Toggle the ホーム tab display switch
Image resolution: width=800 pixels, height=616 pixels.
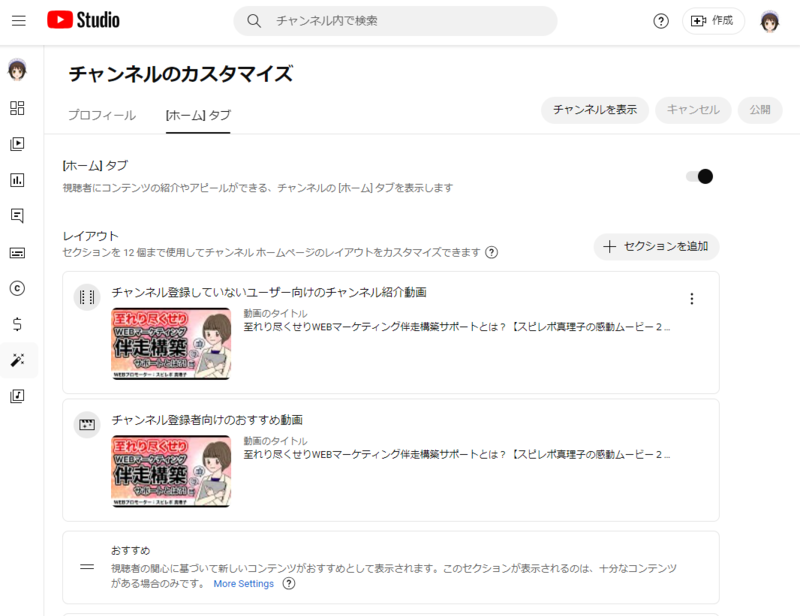click(x=699, y=177)
